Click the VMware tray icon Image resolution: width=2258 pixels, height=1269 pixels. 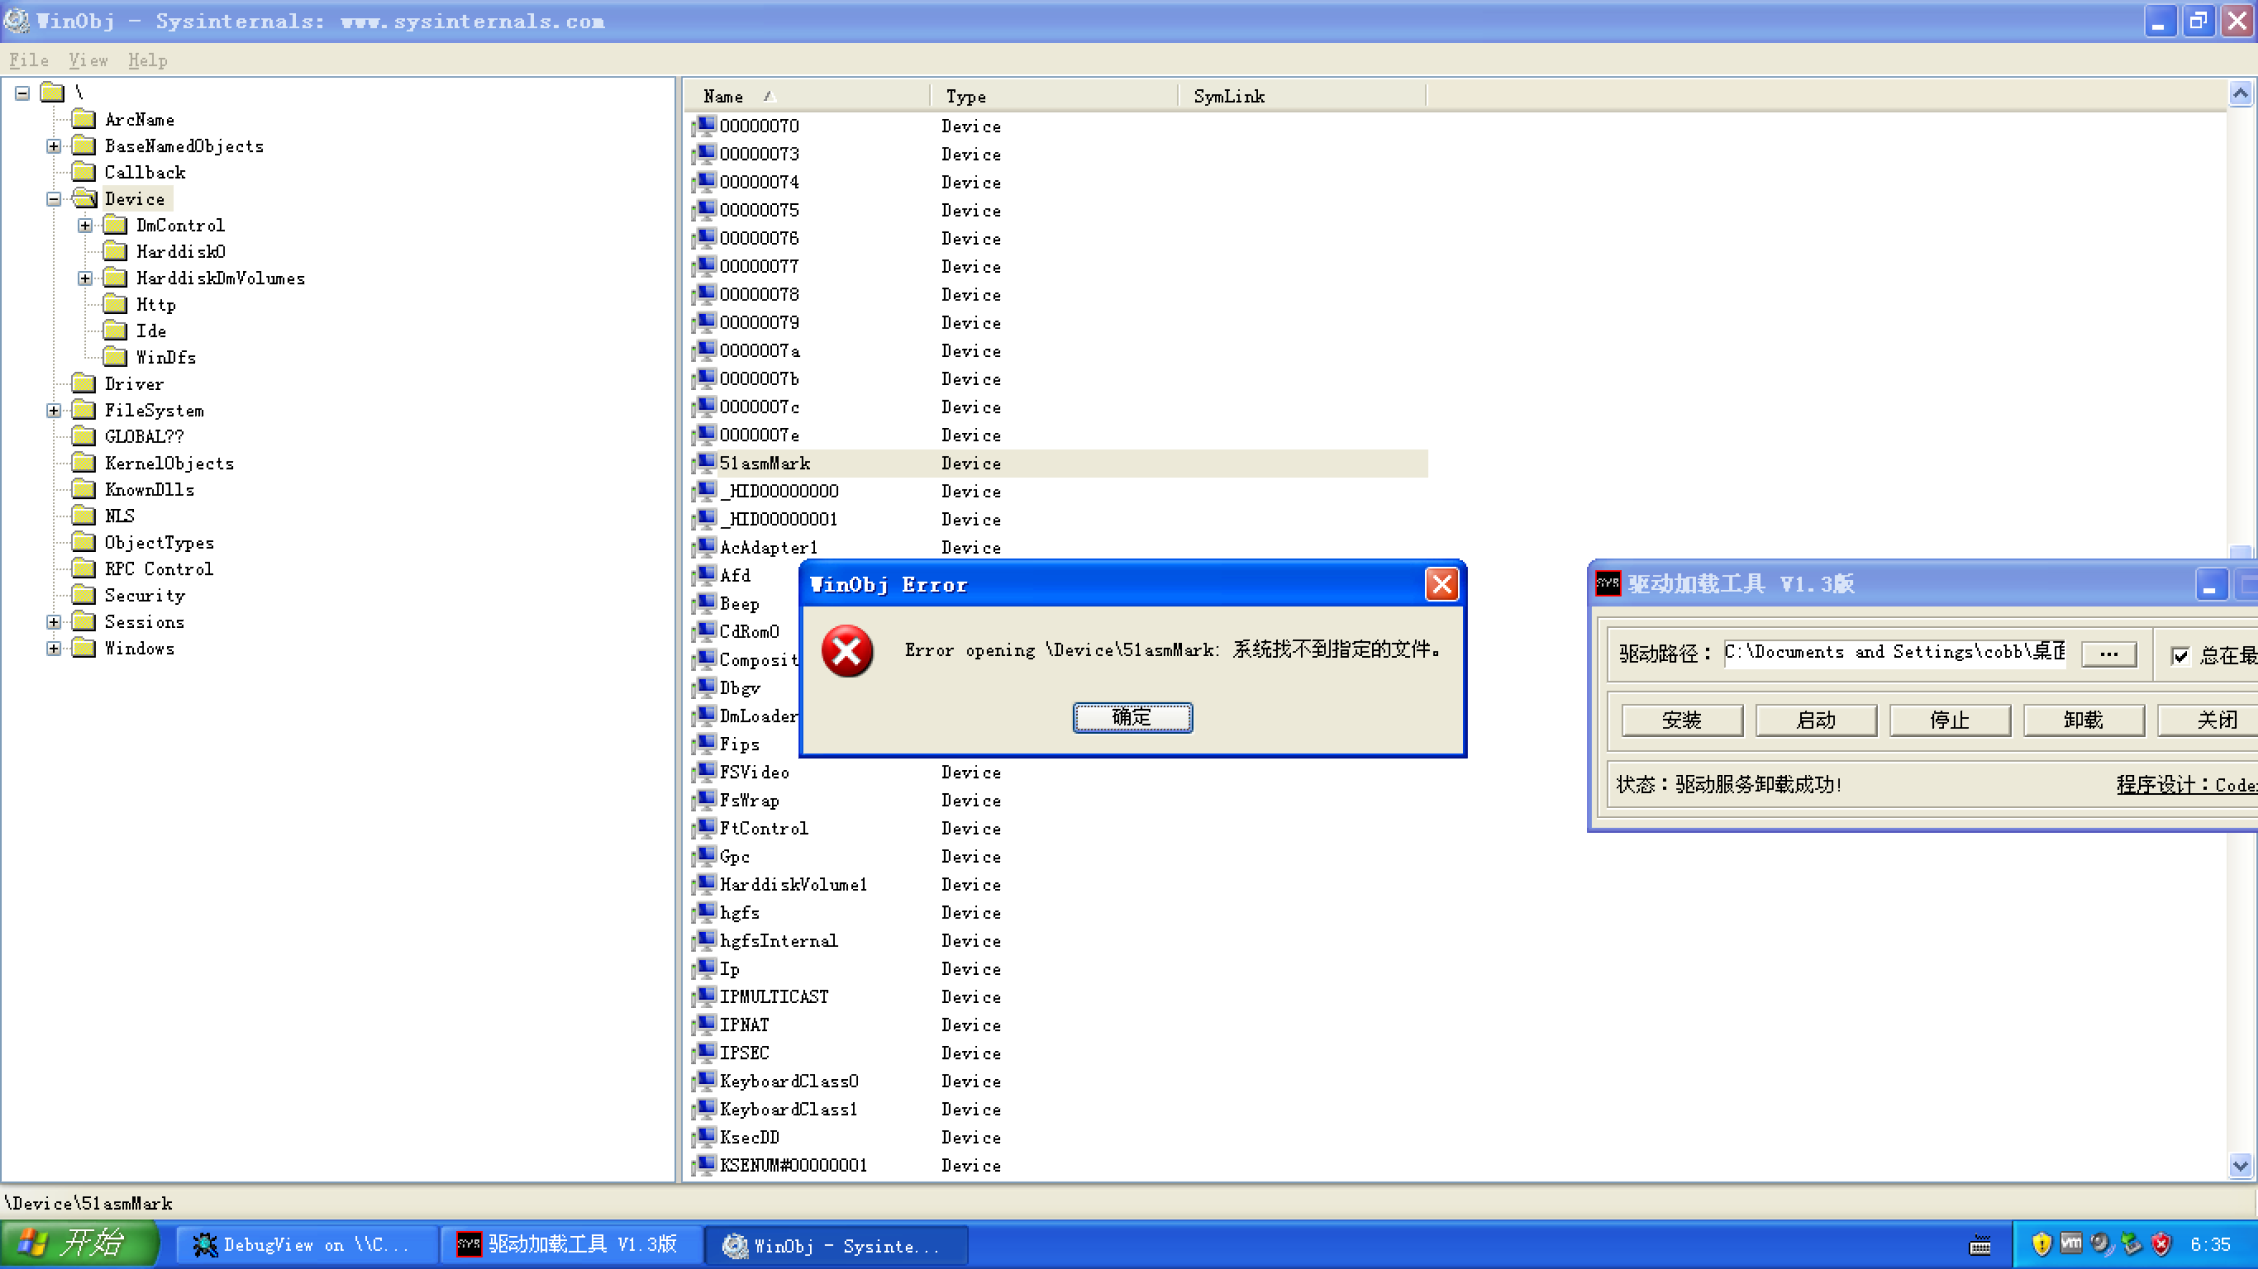click(x=2071, y=1244)
